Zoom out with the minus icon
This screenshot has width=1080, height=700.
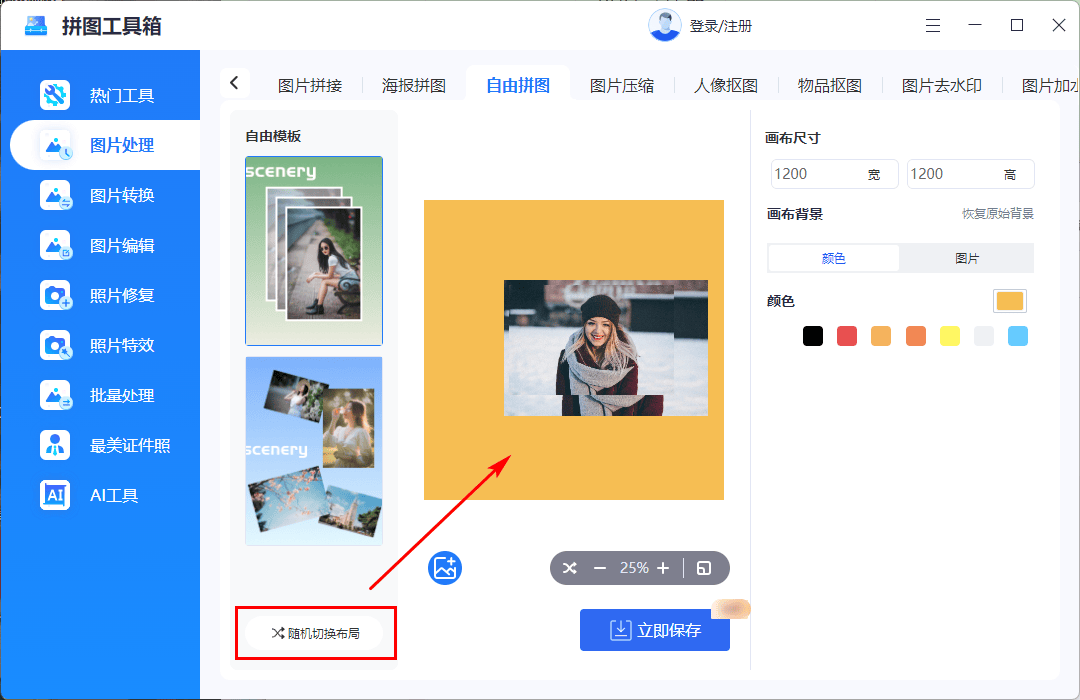click(x=600, y=568)
